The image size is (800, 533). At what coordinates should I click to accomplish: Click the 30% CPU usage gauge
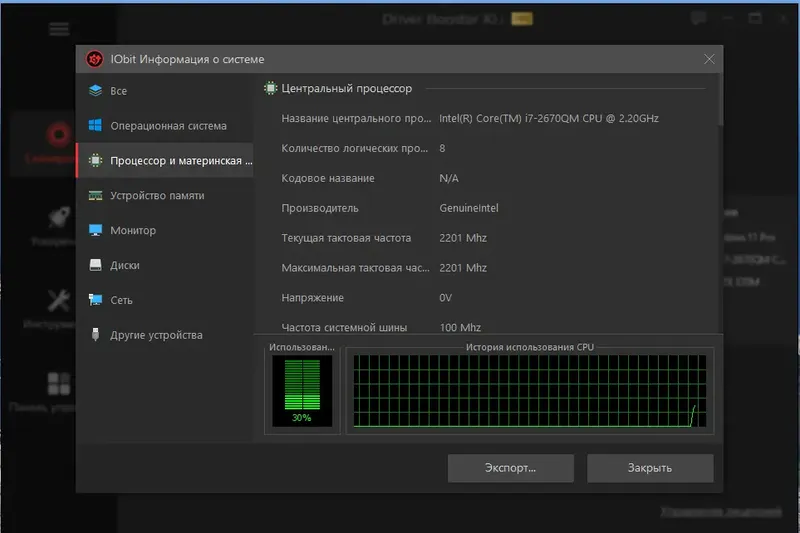point(302,391)
